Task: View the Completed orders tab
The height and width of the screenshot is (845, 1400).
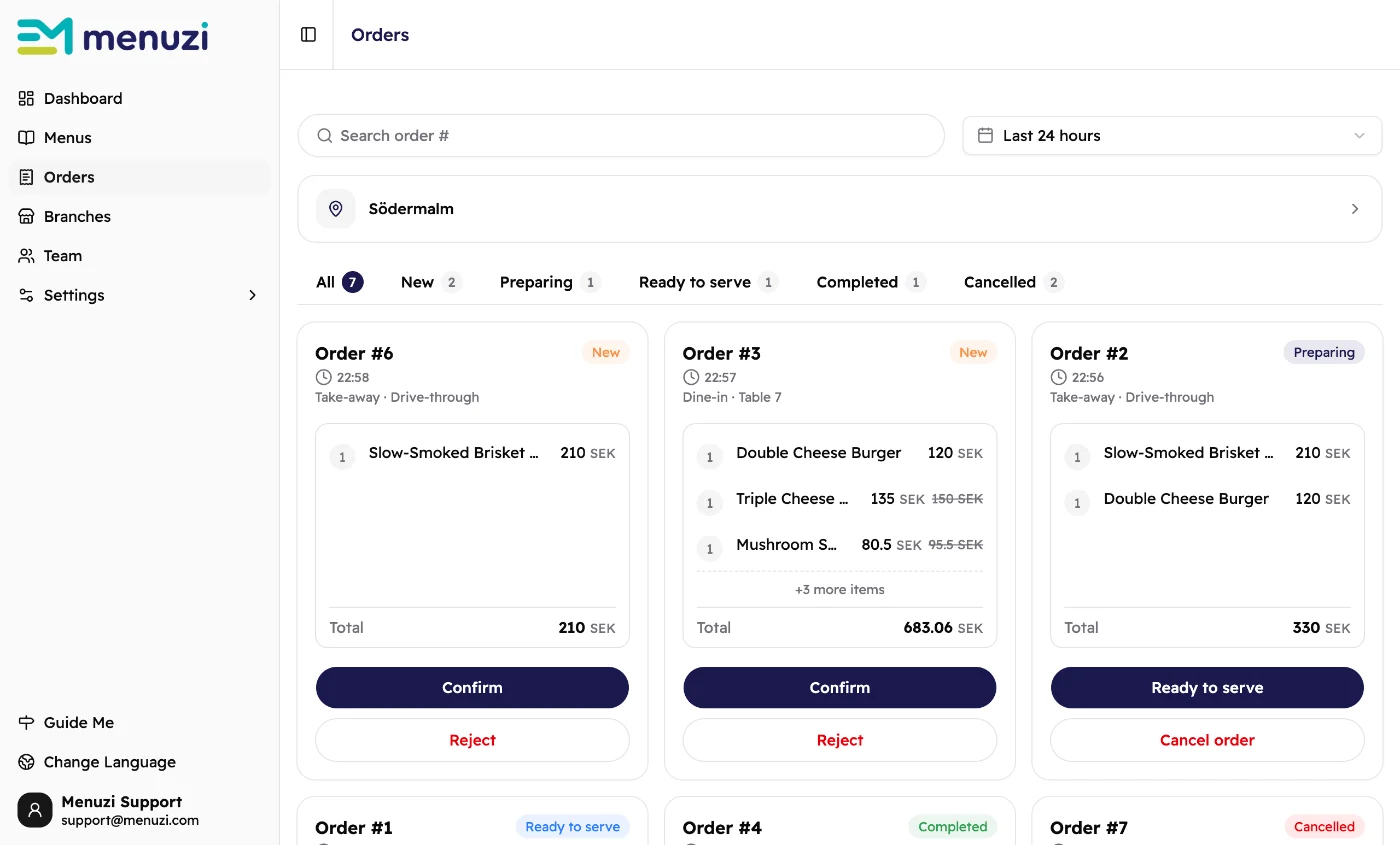Action: (871, 282)
